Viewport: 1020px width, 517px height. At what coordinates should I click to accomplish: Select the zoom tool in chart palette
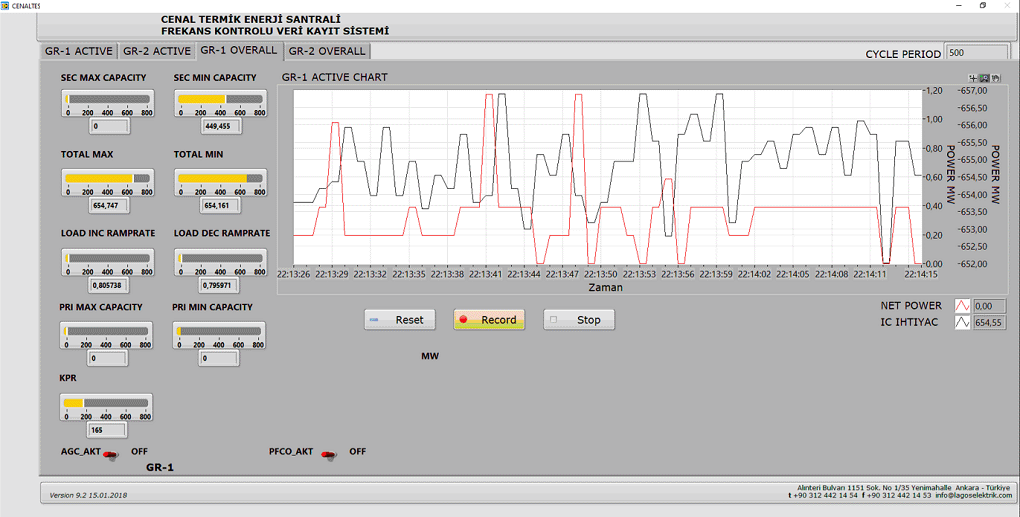point(984,78)
